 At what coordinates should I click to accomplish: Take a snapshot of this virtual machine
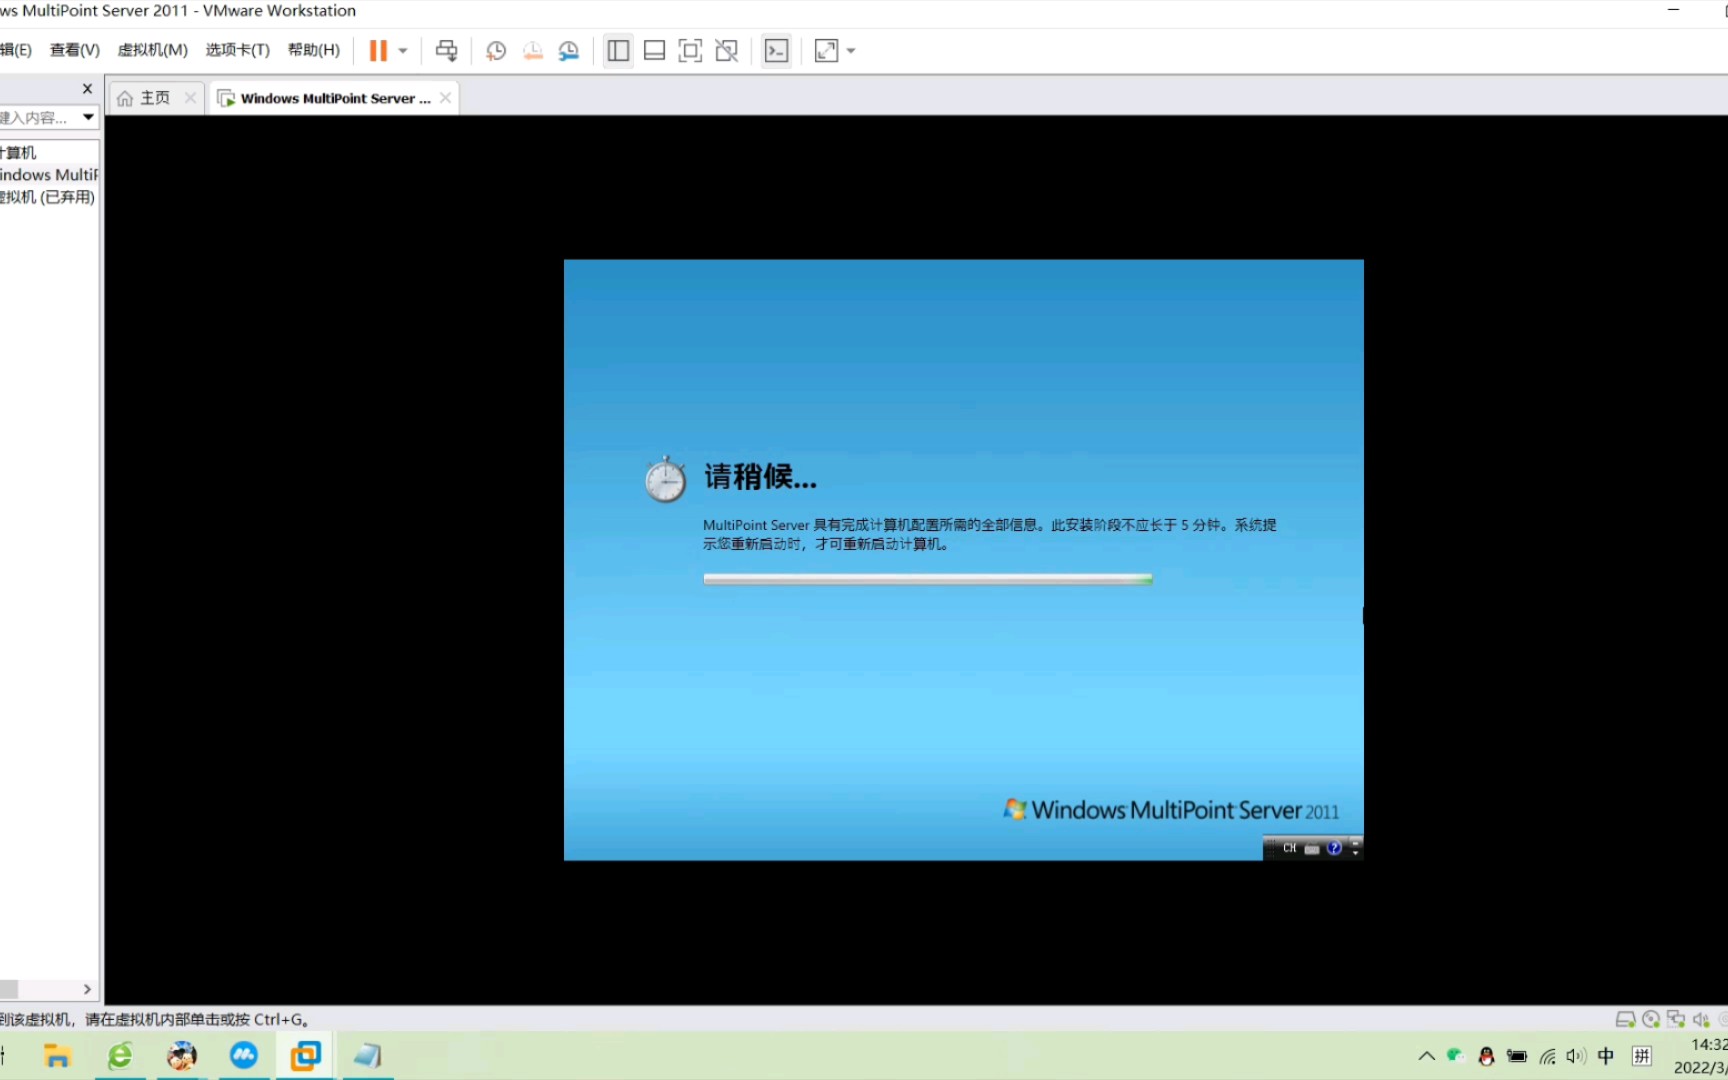(x=496, y=51)
